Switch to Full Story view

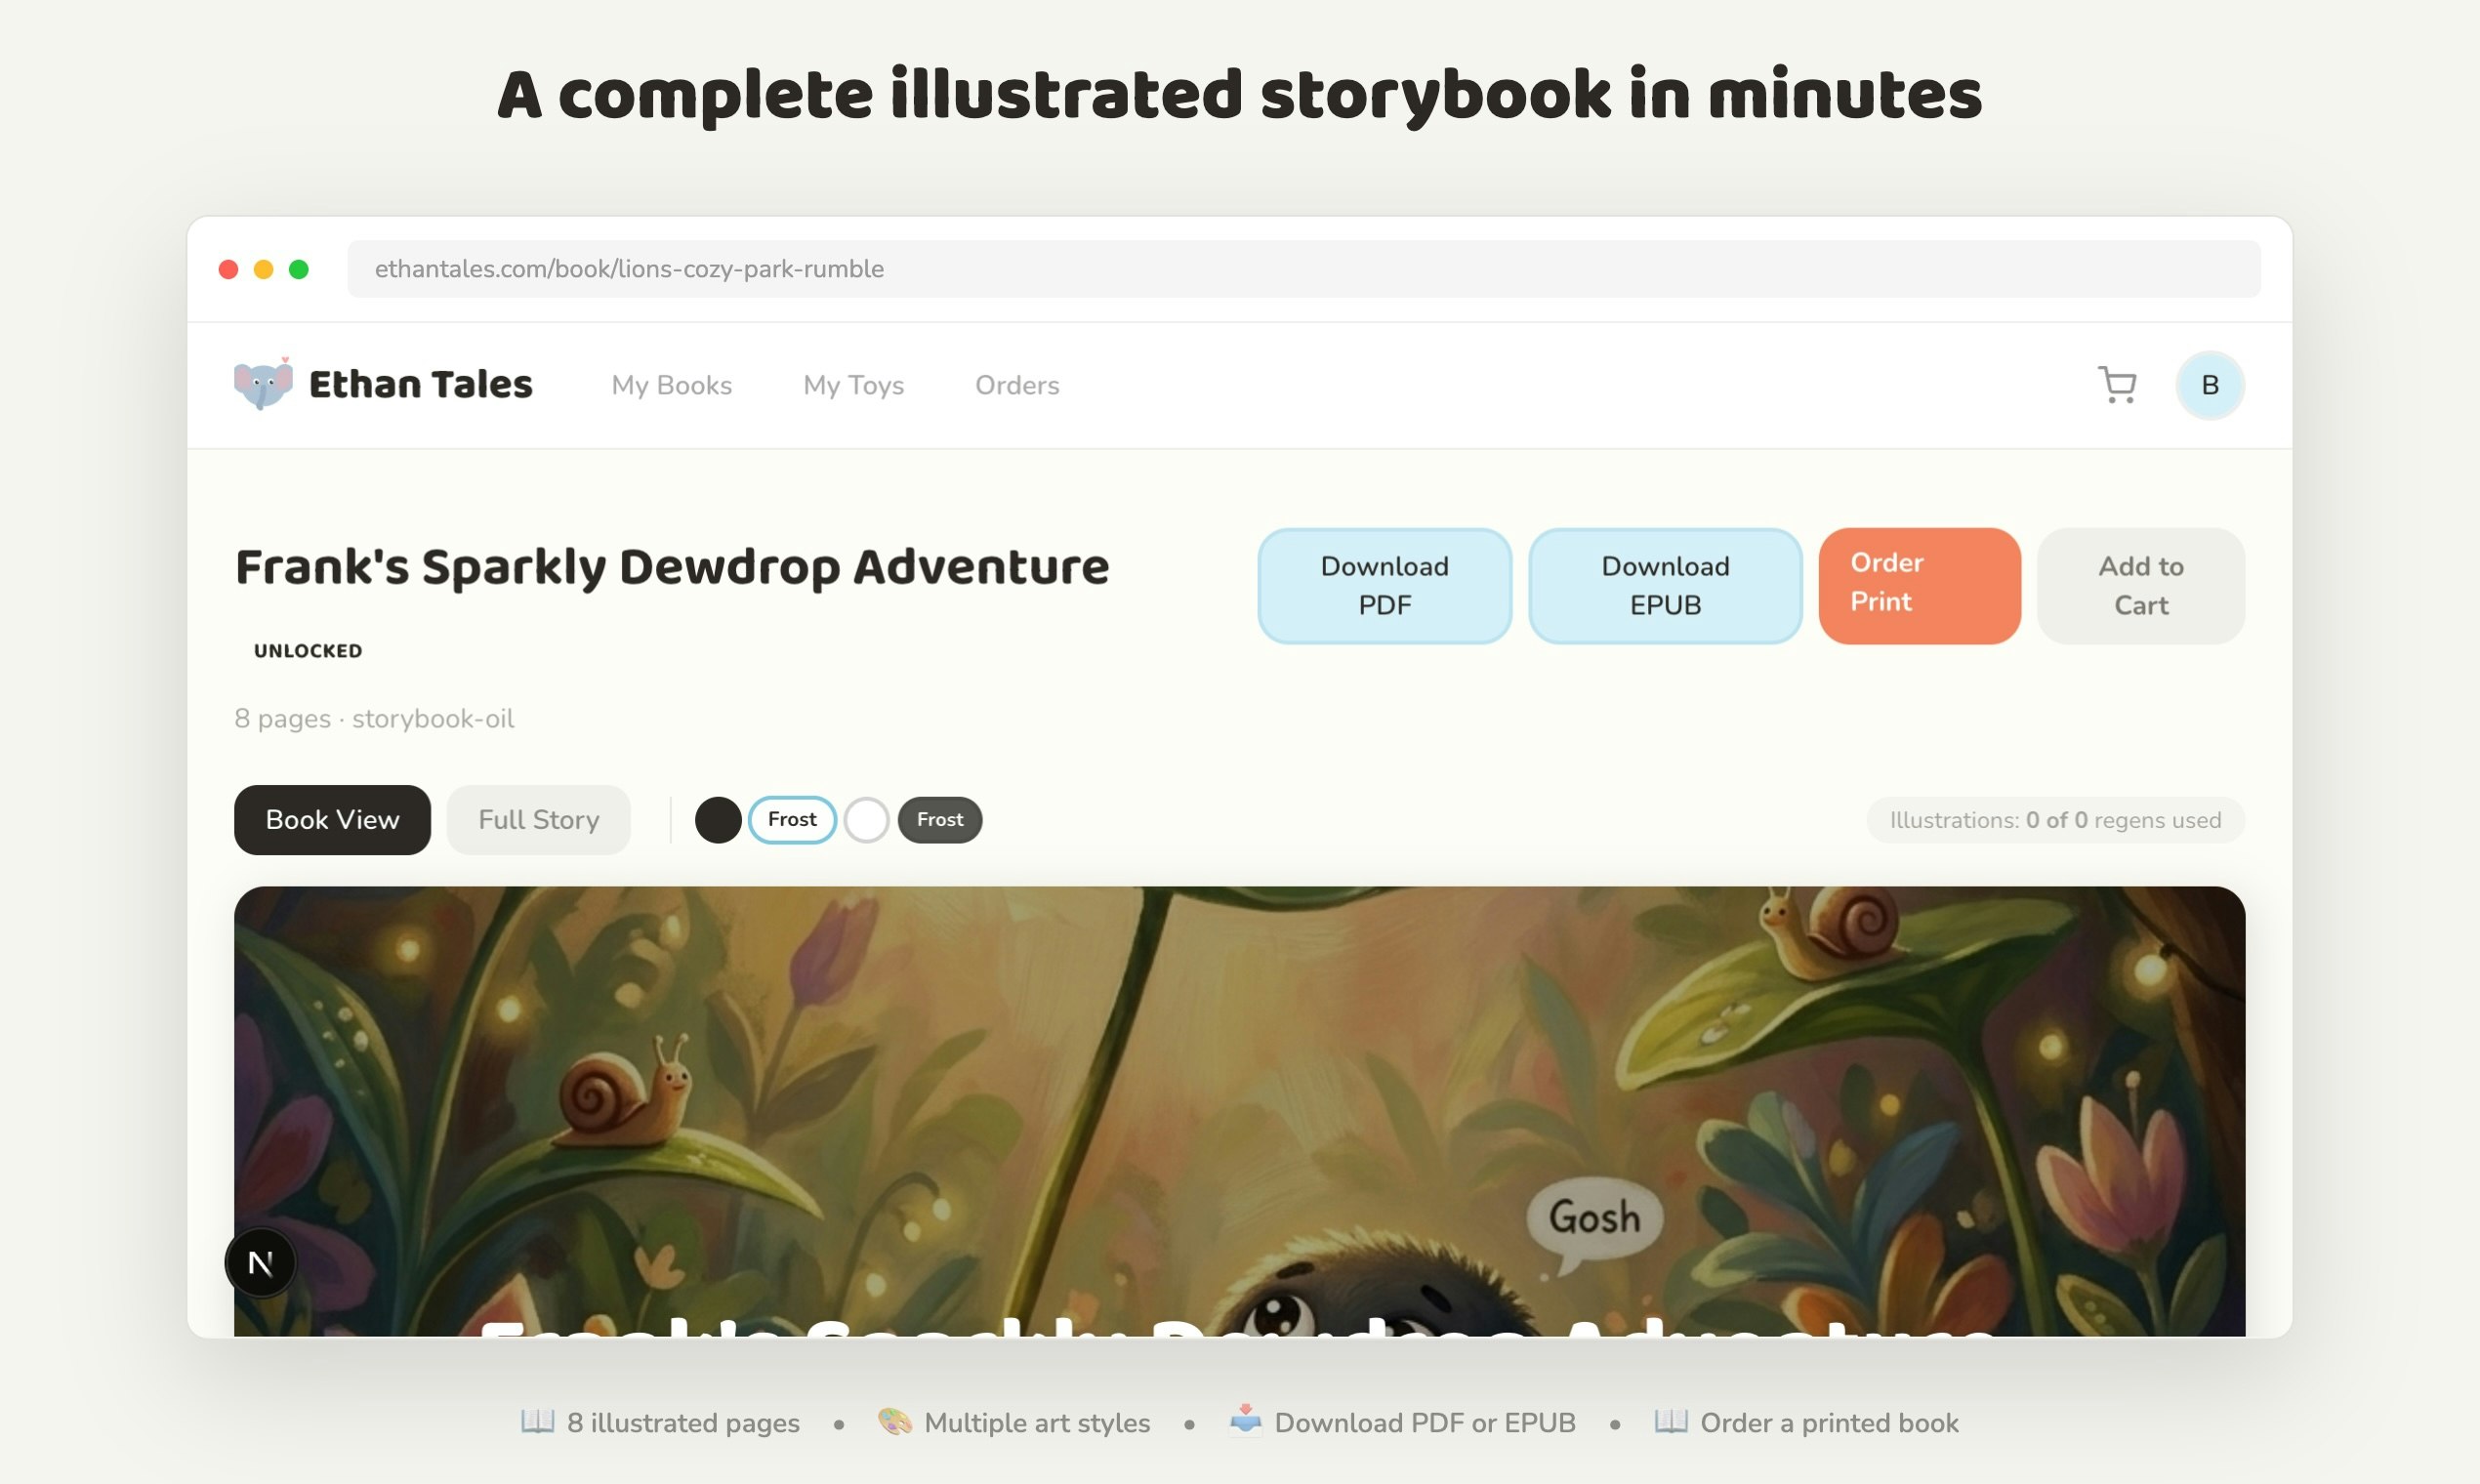pyautogui.click(x=538, y=820)
